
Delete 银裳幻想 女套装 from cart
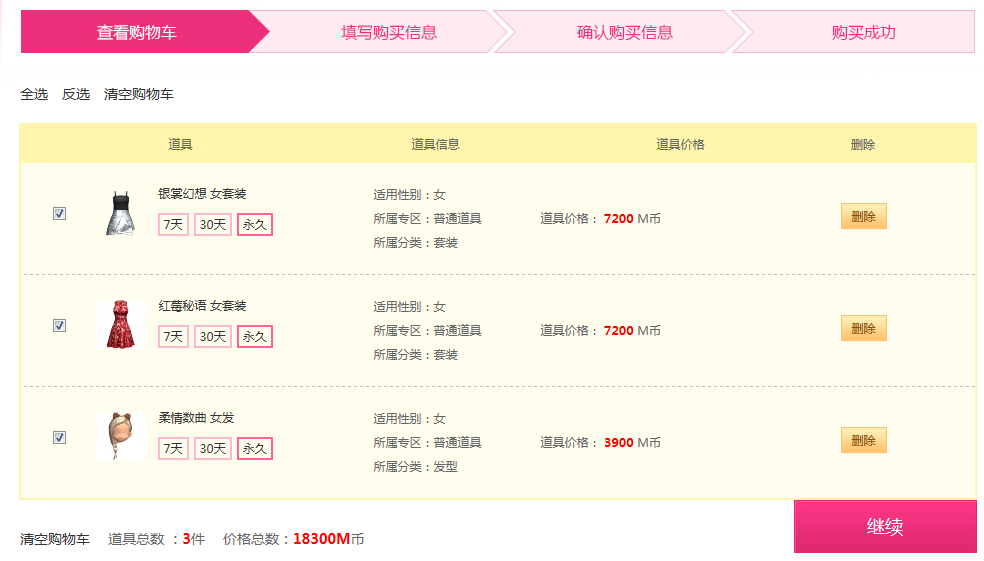pyautogui.click(x=864, y=216)
